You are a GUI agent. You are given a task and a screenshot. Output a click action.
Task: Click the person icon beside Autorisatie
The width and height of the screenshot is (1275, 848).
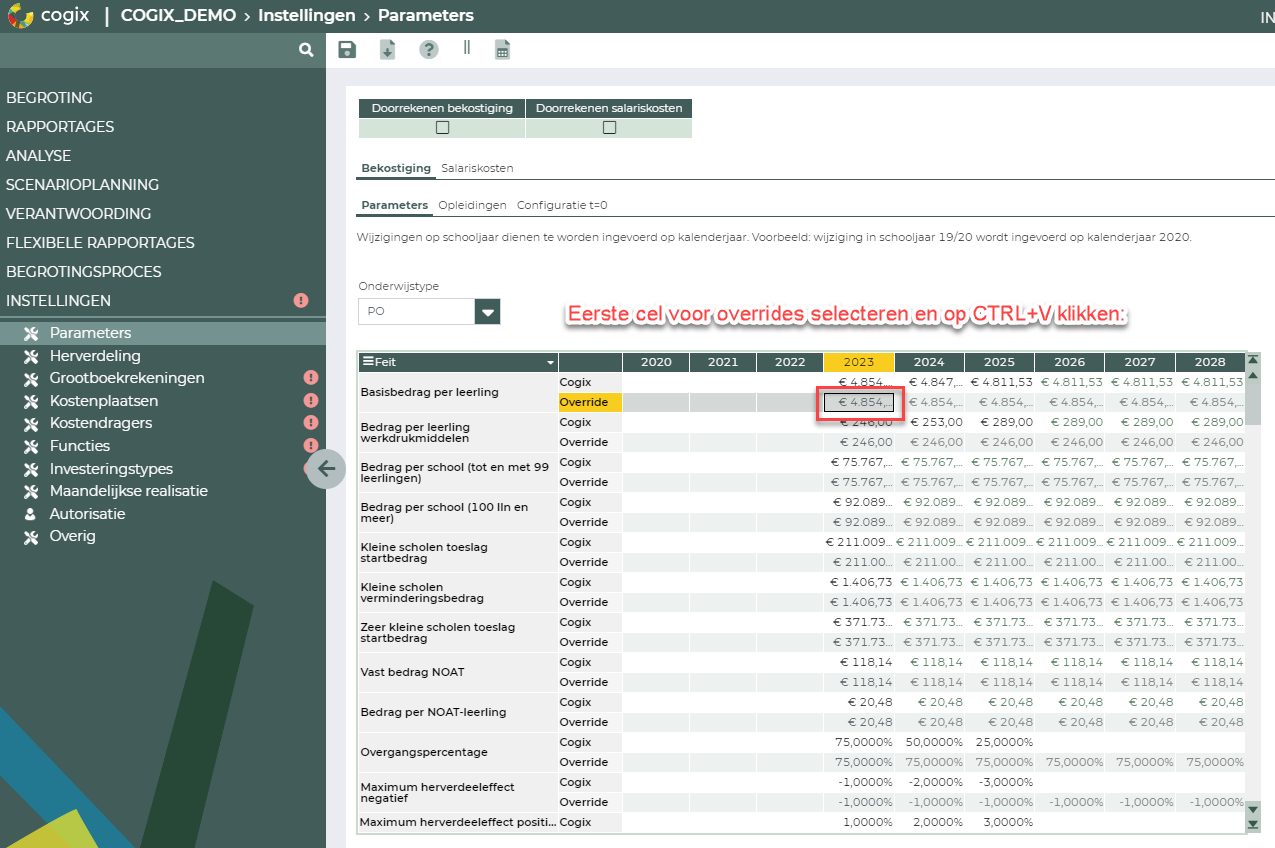(30, 514)
